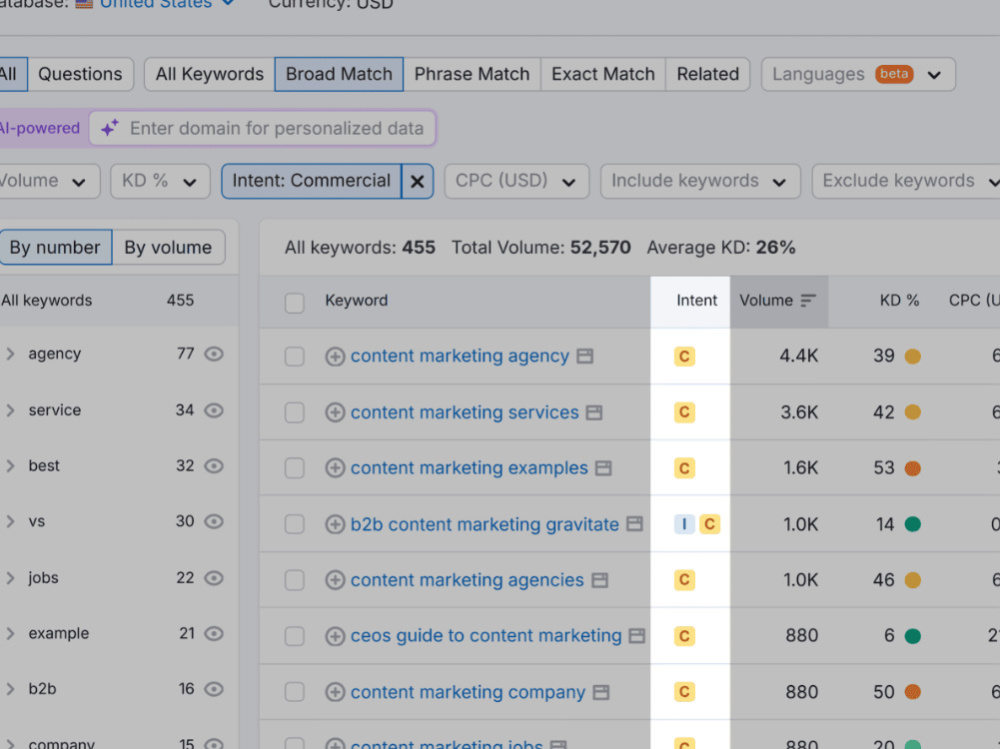Switch to the Questions tab
Viewport: 1000px width, 749px height.
pyautogui.click(x=80, y=74)
